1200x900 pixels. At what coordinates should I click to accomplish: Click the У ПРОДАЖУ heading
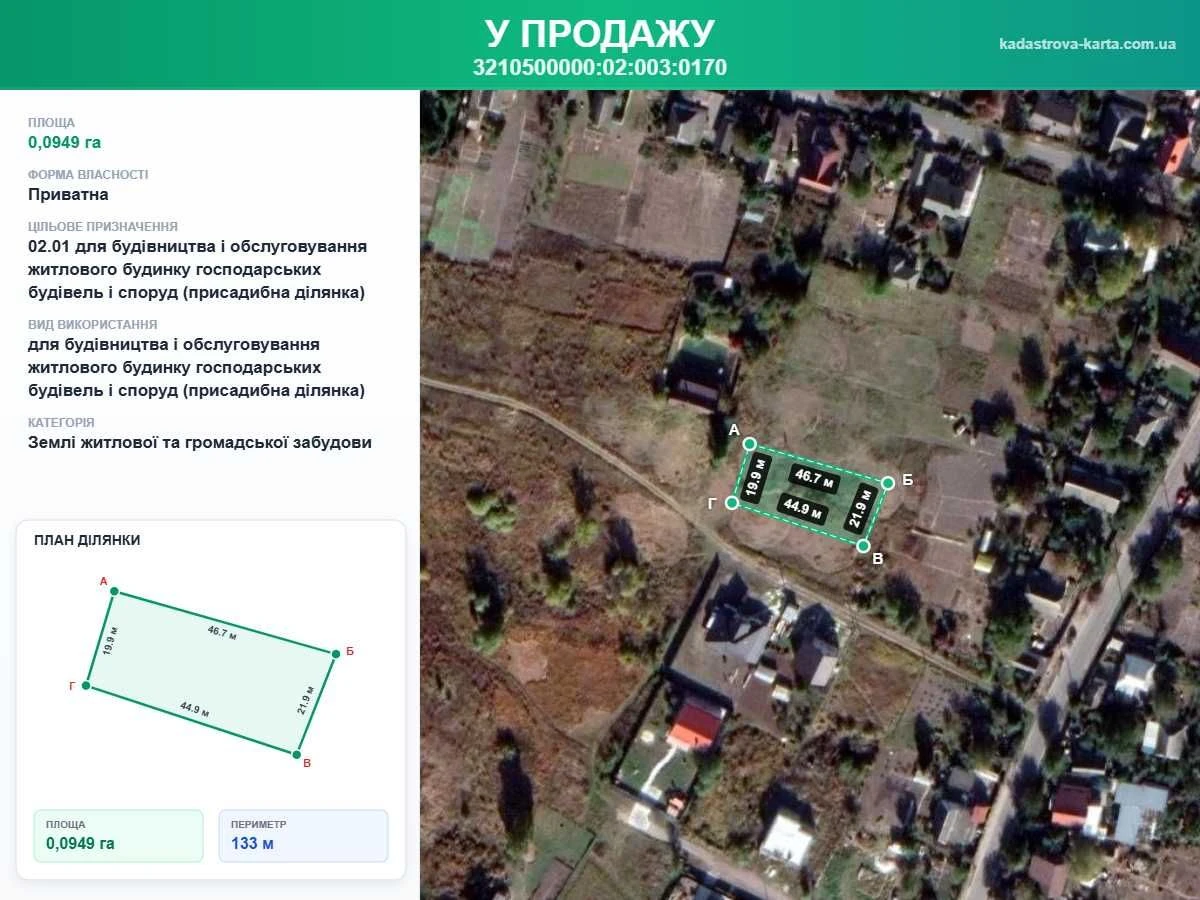point(600,33)
